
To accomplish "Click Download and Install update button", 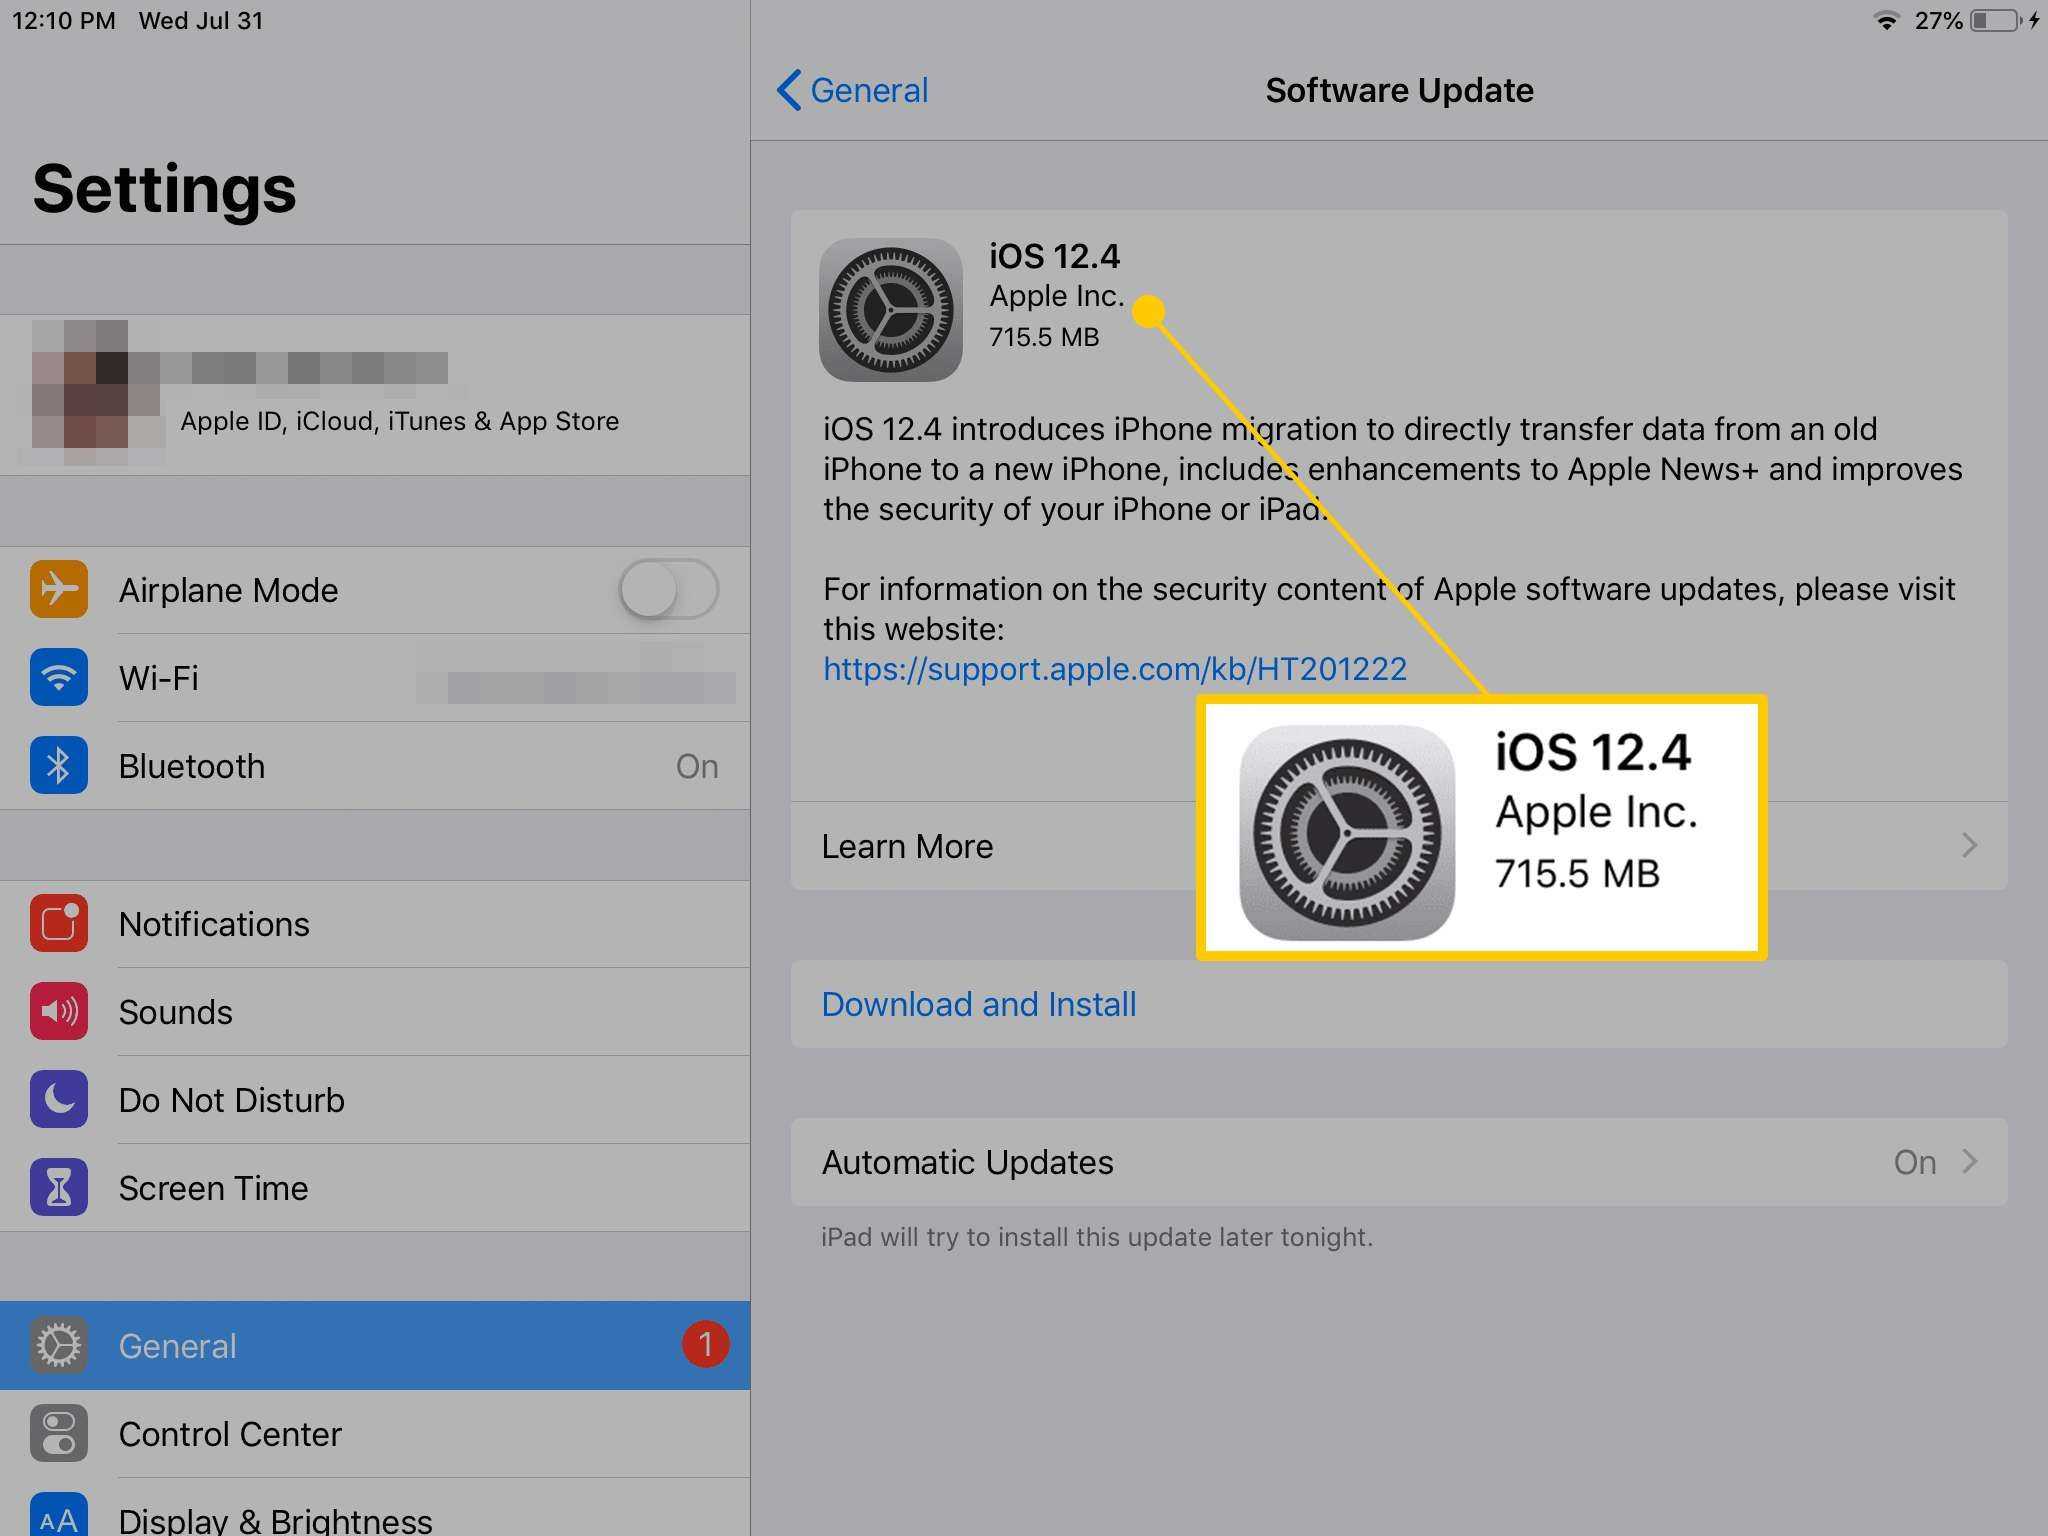I will (979, 1004).
